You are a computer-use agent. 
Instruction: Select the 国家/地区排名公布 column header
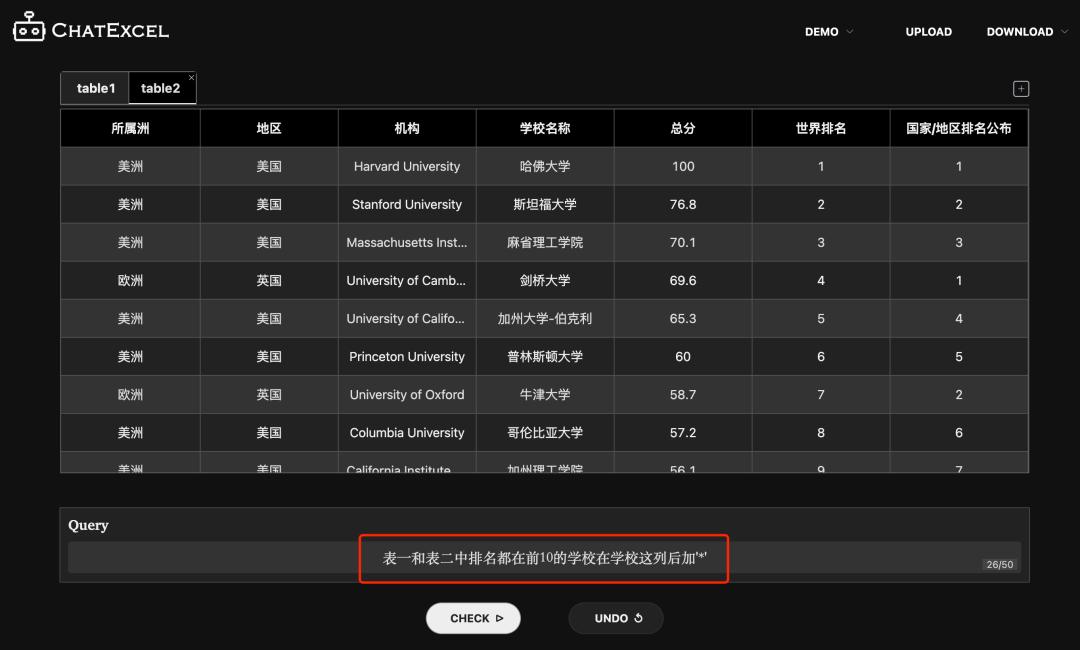pos(959,128)
